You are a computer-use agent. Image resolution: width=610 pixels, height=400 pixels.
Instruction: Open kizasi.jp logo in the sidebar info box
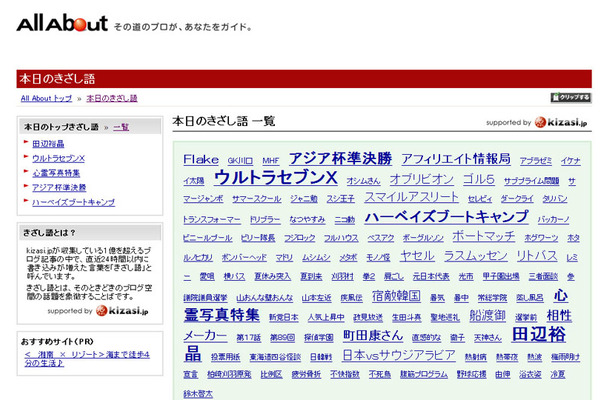pyautogui.click(x=122, y=311)
